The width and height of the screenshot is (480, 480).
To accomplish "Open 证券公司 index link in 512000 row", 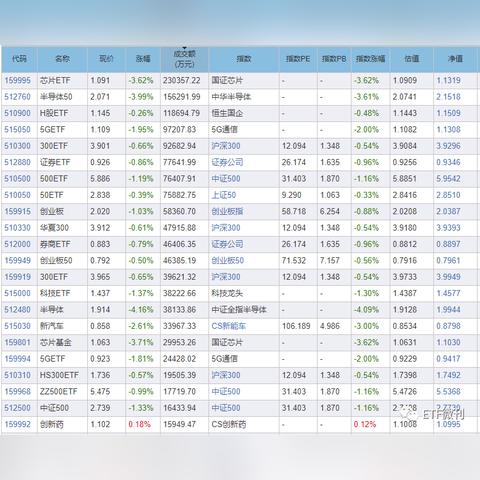I will (x=227, y=244).
